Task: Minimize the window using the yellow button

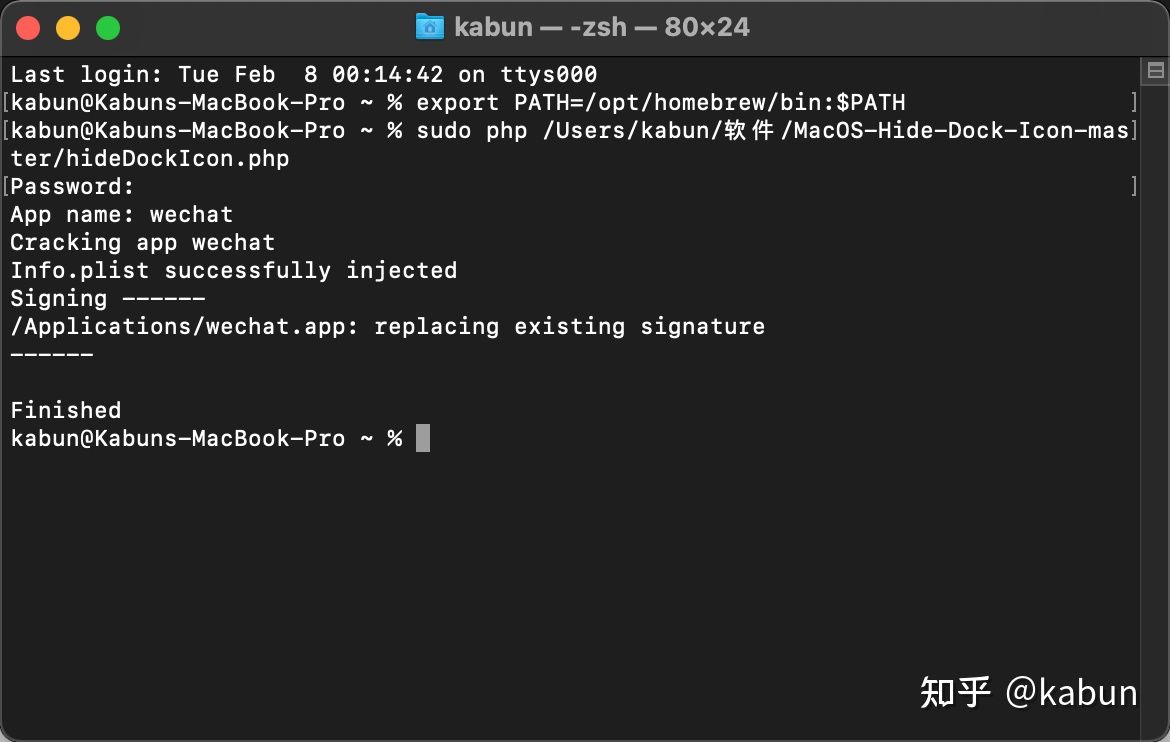Action: [x=68, y=28]
